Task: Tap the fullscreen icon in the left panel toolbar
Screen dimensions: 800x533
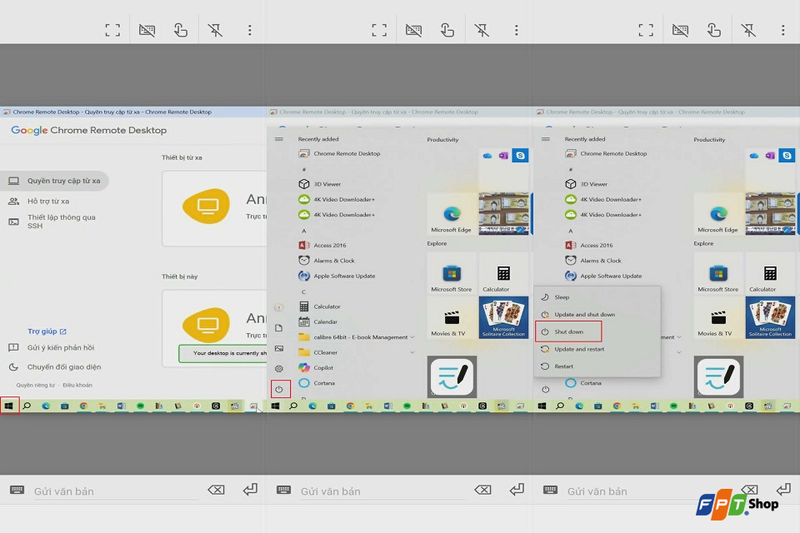Action: click(113, 30)
